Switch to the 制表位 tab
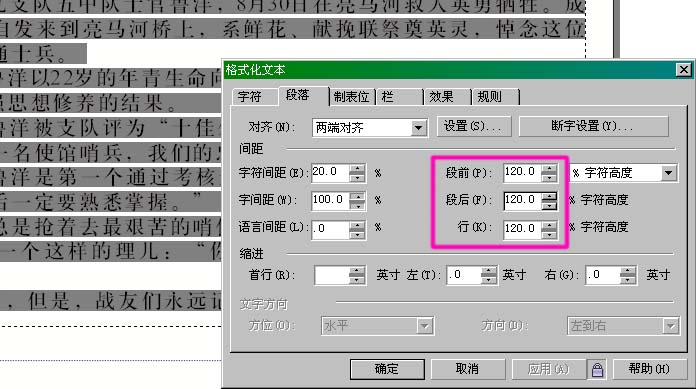This screenshot has width=696, height=389. [352, 97]
